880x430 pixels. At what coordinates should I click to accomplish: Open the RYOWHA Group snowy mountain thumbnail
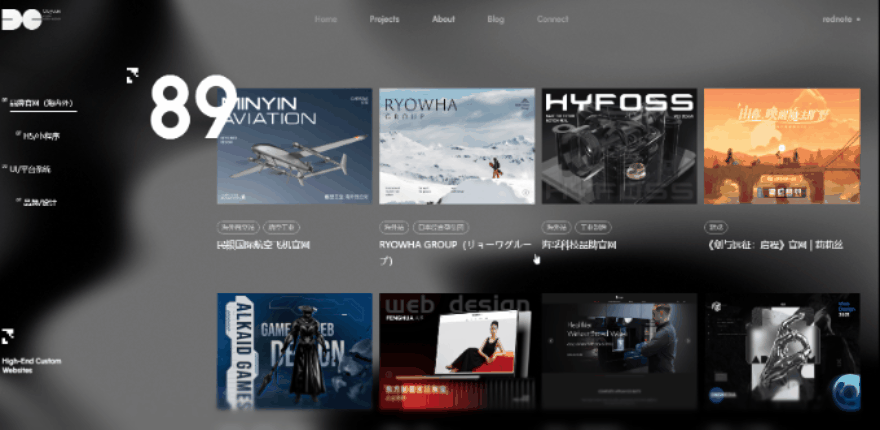tap(456, 146)
